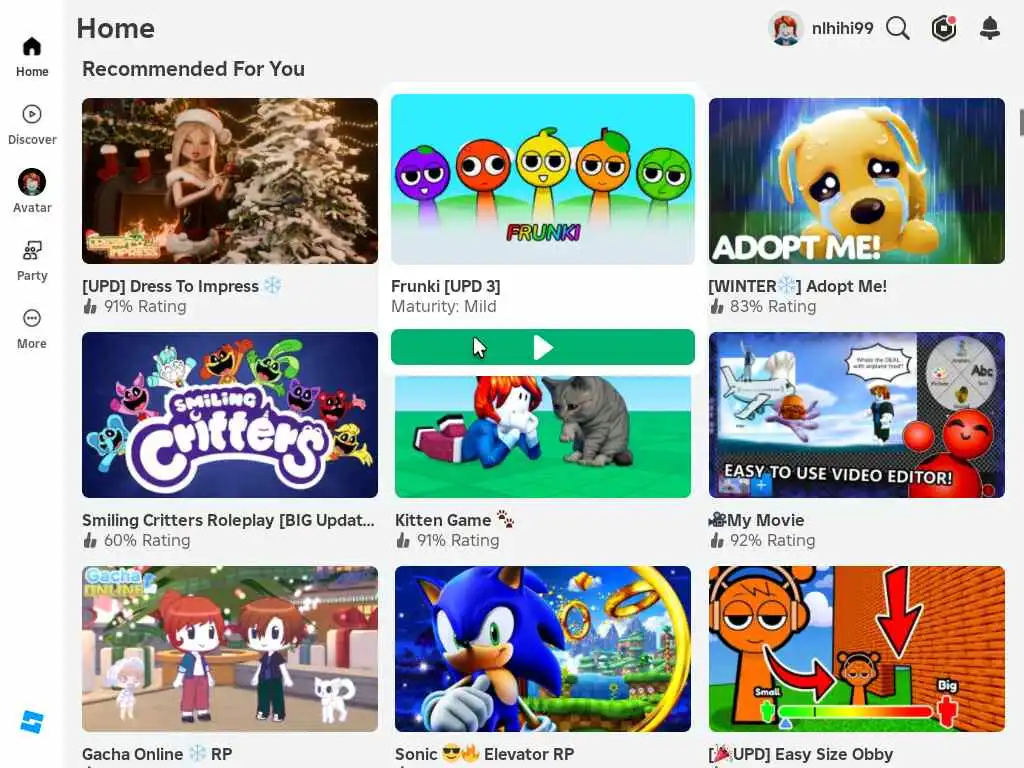Open the Smiling Critters thumbnail
The width and height of the screenshot is (1024, 768).
(x=230, y=415)
